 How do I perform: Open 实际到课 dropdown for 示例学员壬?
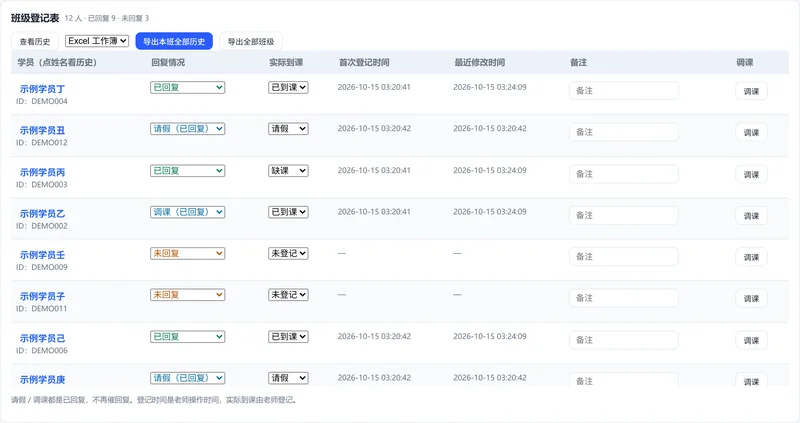click(288, 253)
